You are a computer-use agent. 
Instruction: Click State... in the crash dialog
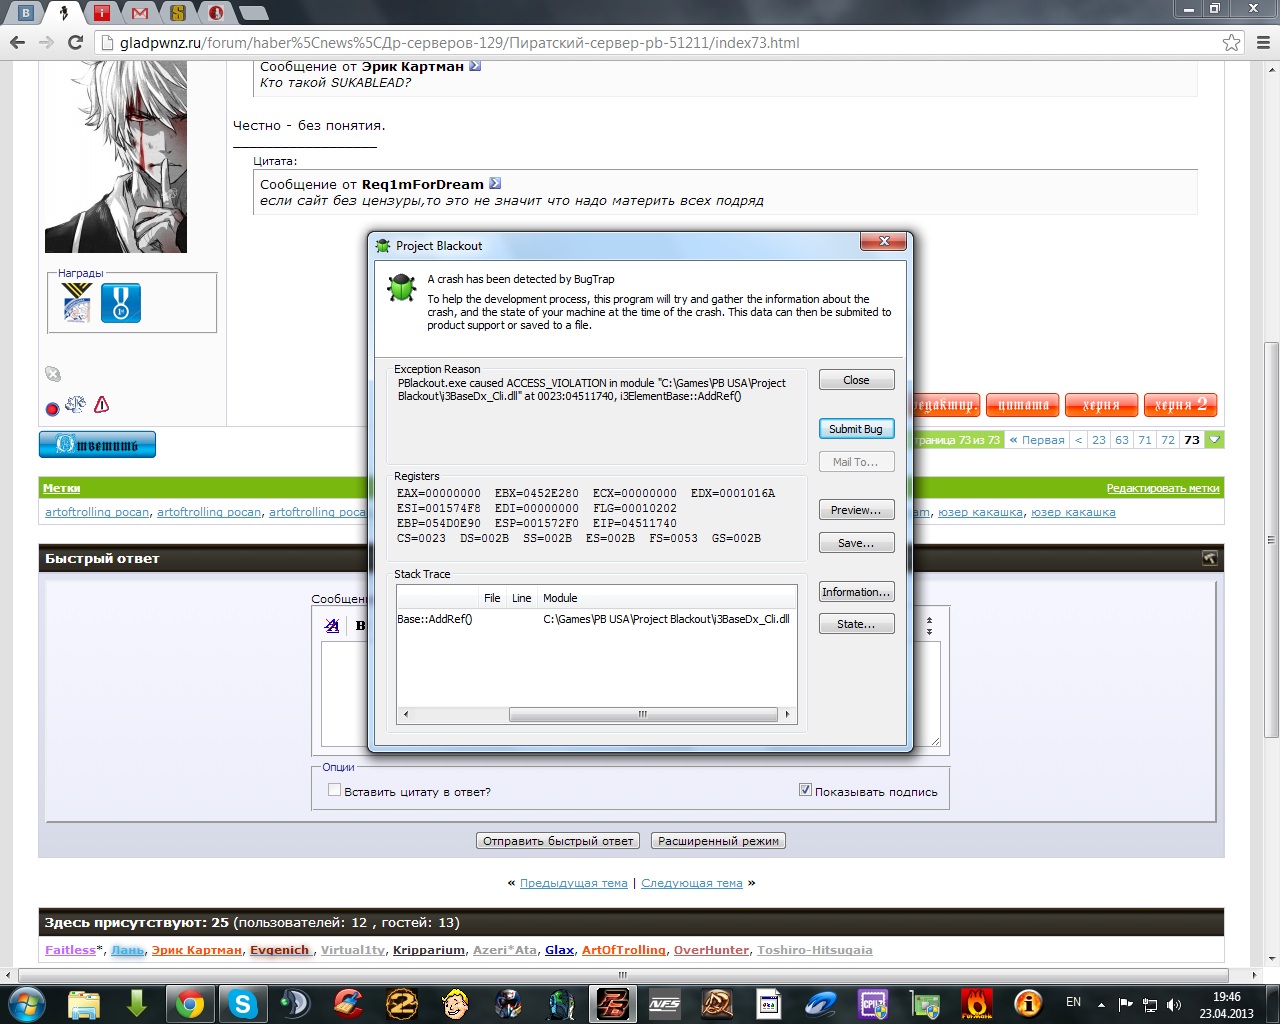coord(856,624)
